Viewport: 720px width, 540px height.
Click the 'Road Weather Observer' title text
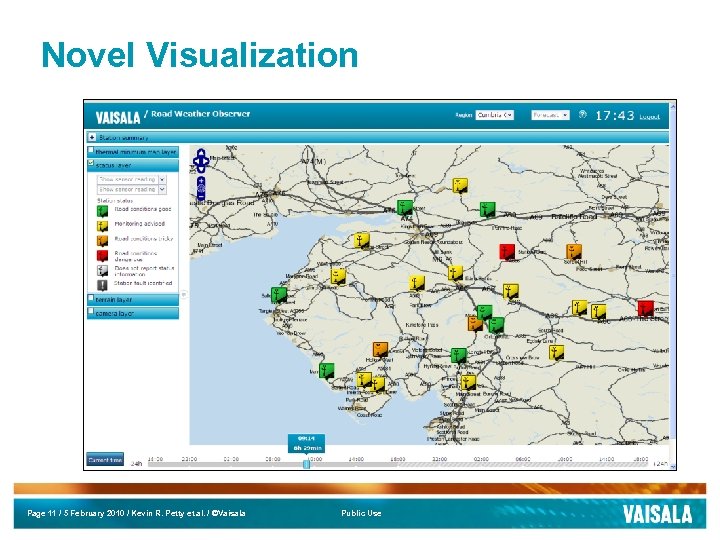pos(201,113)
